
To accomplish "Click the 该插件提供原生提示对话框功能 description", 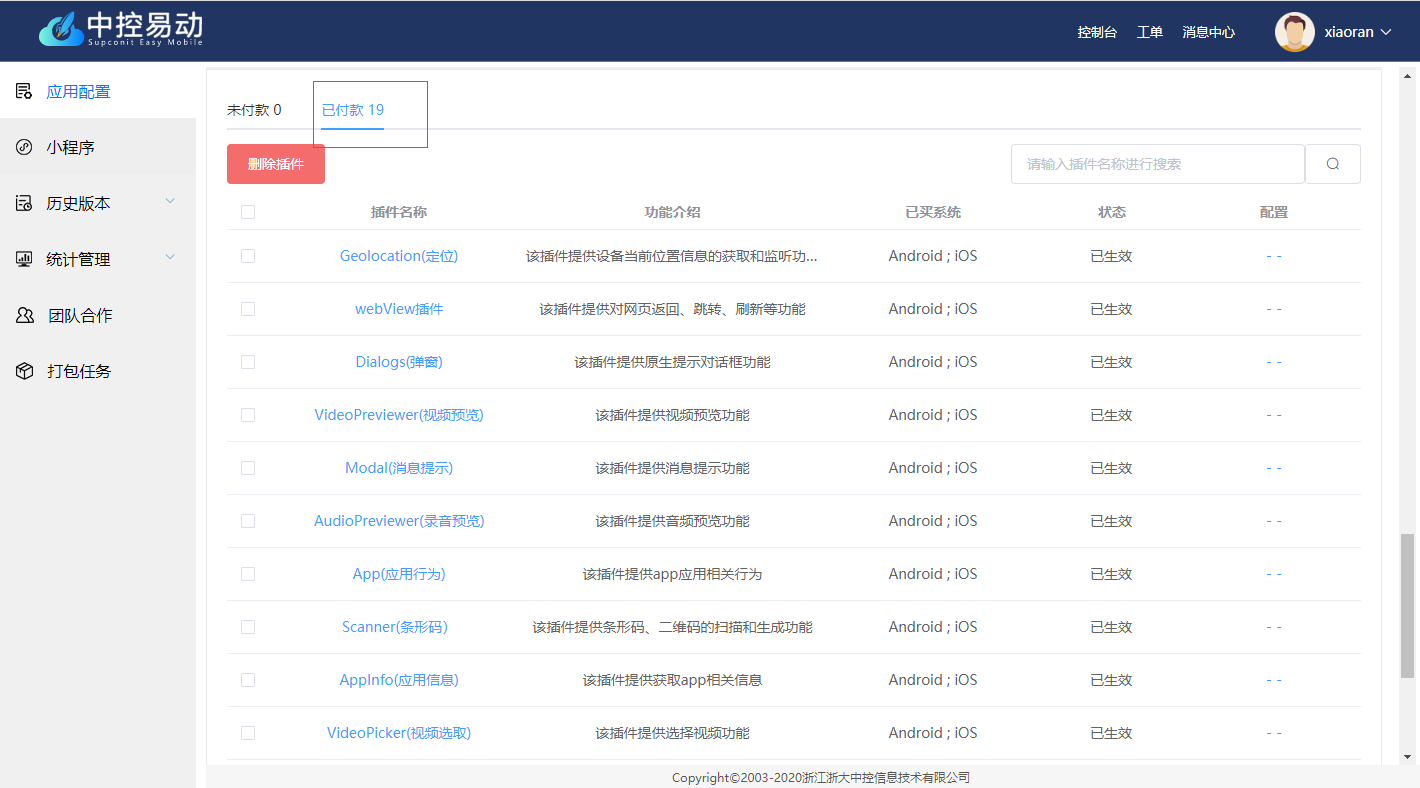I will [x=672, y=362].
